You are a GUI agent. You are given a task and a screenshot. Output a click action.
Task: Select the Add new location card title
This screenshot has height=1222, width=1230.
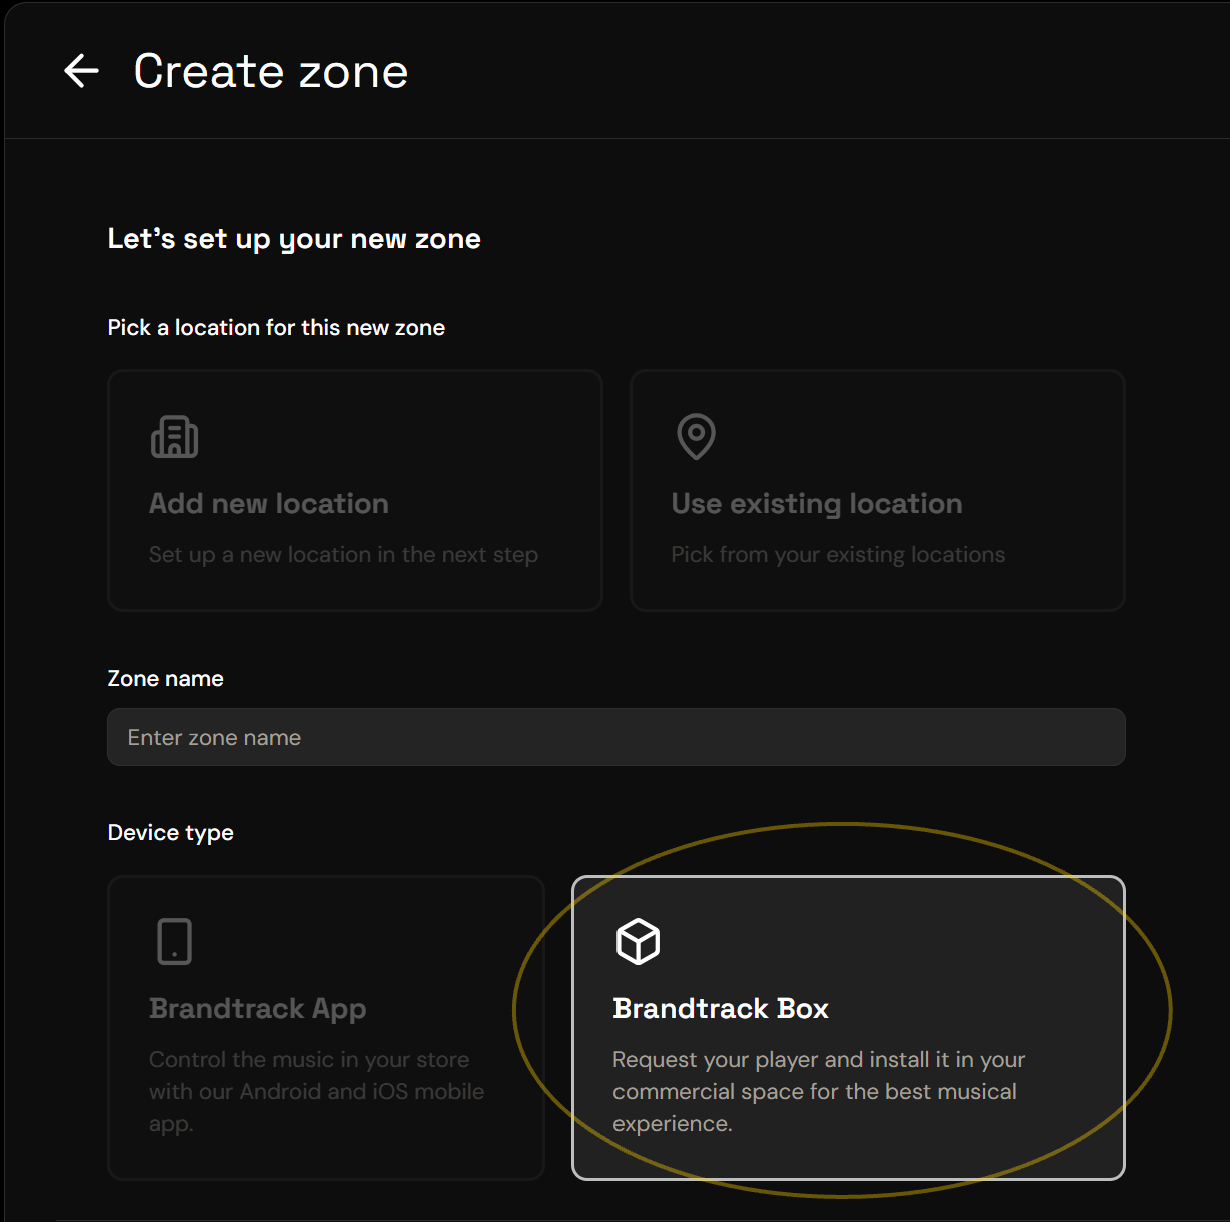point(269,503)
